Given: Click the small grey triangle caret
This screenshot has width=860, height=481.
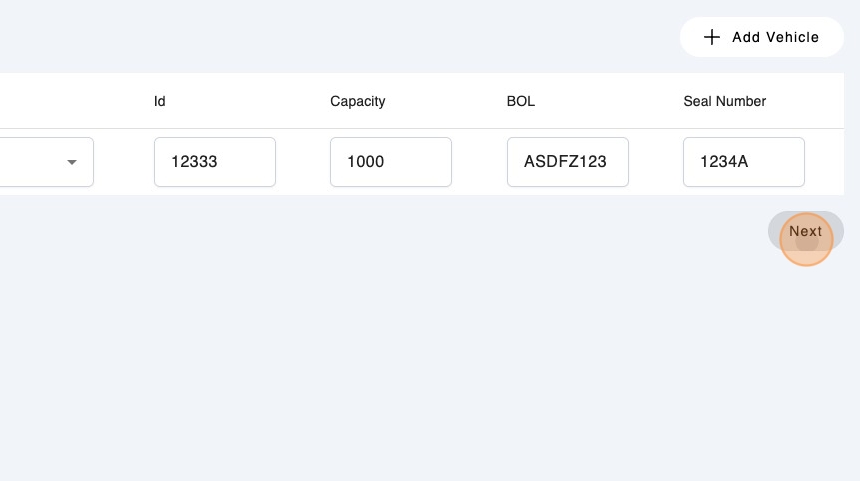Looking at the screenshot, I should [72, 162].
